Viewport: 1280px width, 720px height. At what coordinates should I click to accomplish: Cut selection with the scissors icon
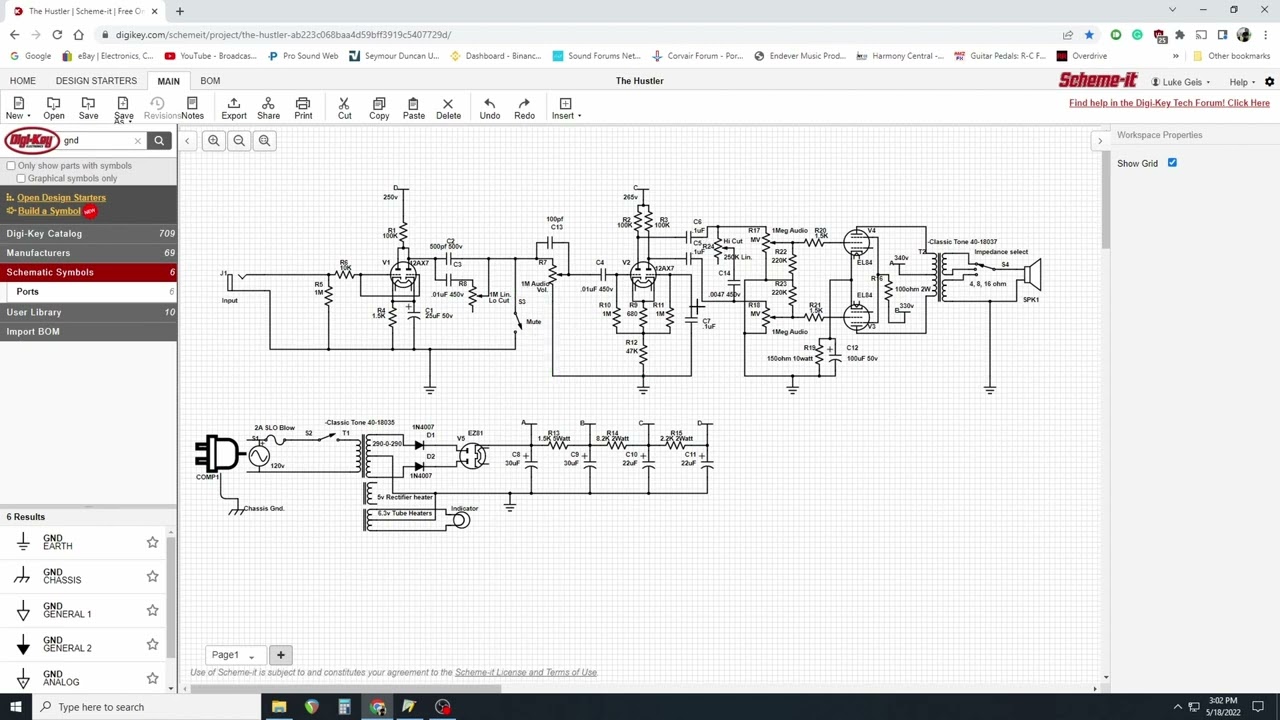[344, 108]
